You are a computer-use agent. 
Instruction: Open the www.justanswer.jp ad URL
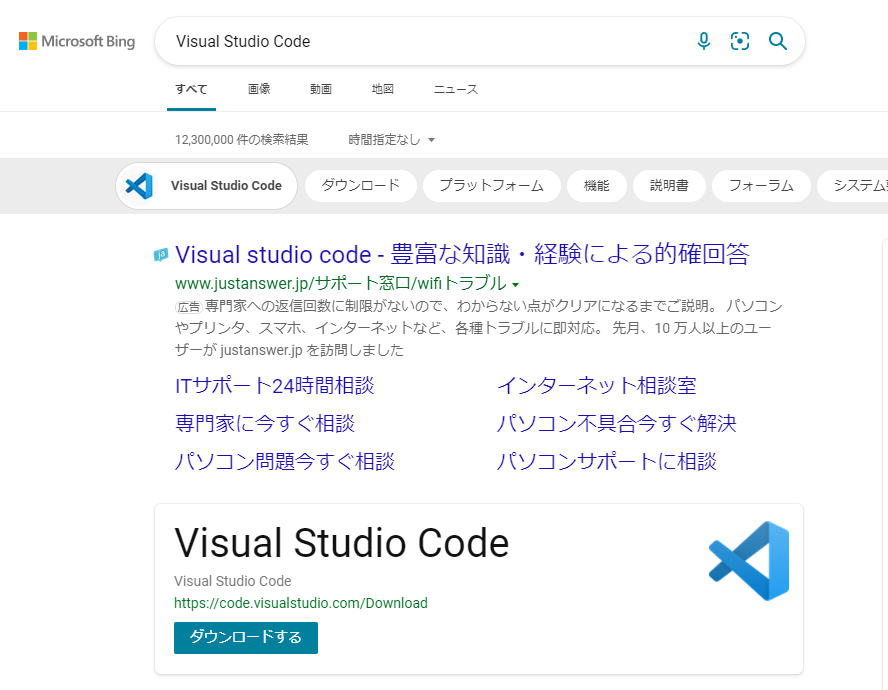[341, 283]
